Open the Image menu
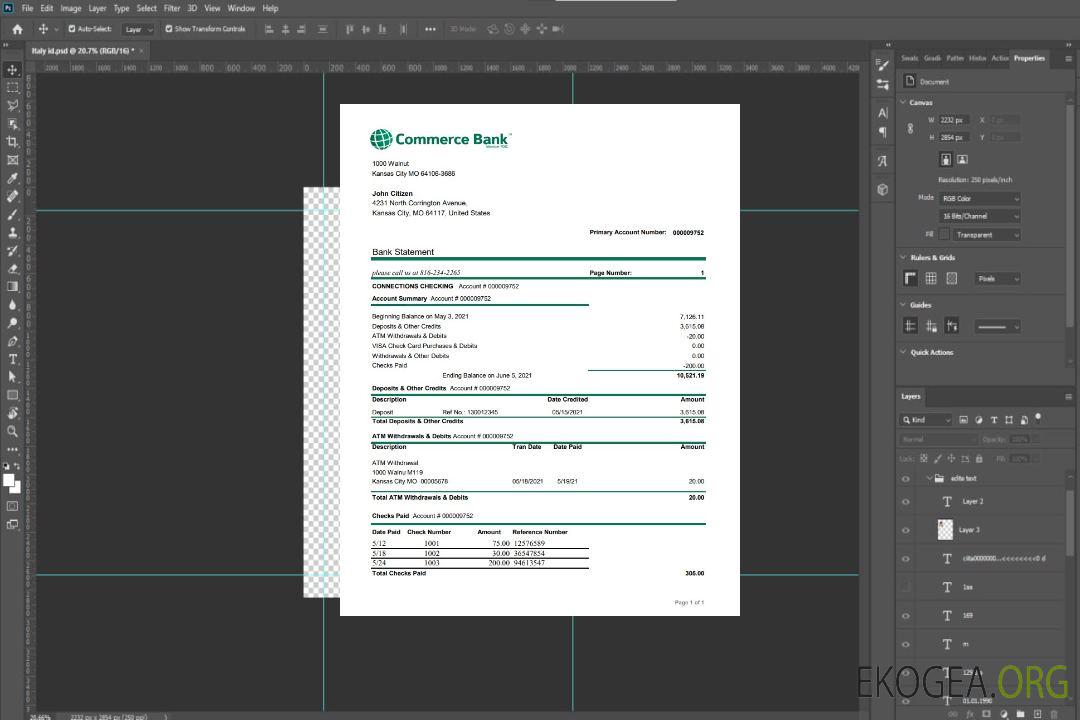The height and width of the screenshot is (720, 1080). 71,8
